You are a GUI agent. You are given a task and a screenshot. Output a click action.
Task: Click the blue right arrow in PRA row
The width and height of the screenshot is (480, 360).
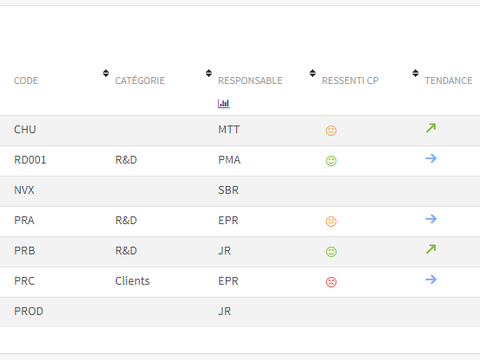point(431,219)
